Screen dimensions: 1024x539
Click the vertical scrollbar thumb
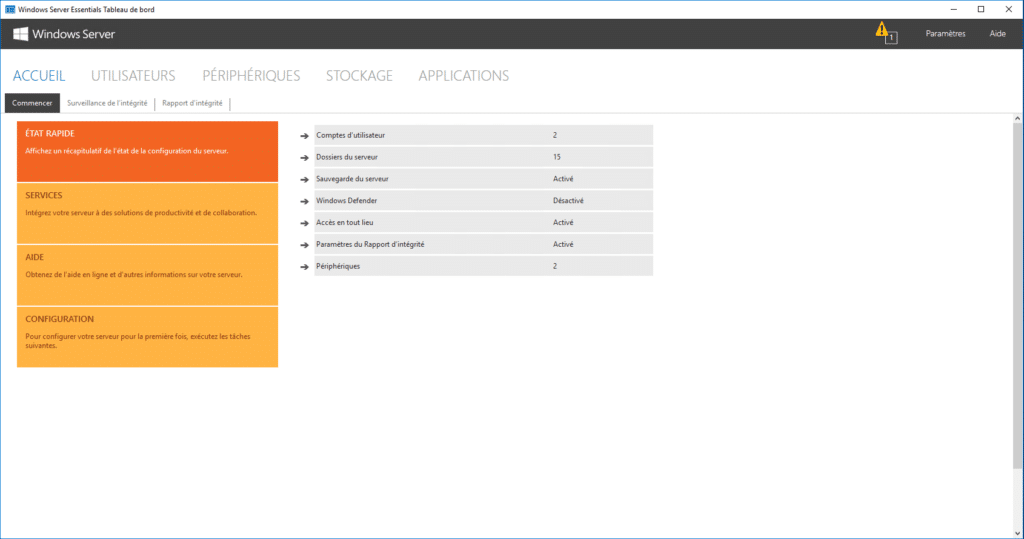point(1017,295)
